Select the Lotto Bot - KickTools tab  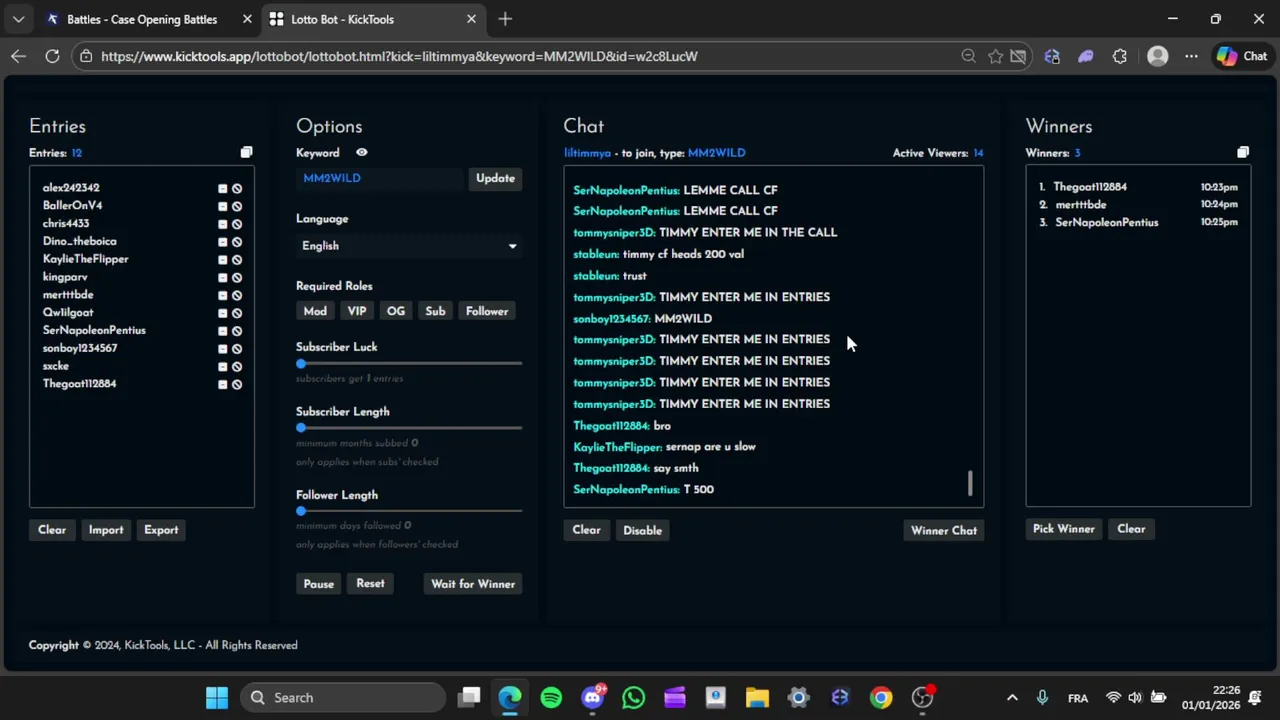tap(343, 19)
